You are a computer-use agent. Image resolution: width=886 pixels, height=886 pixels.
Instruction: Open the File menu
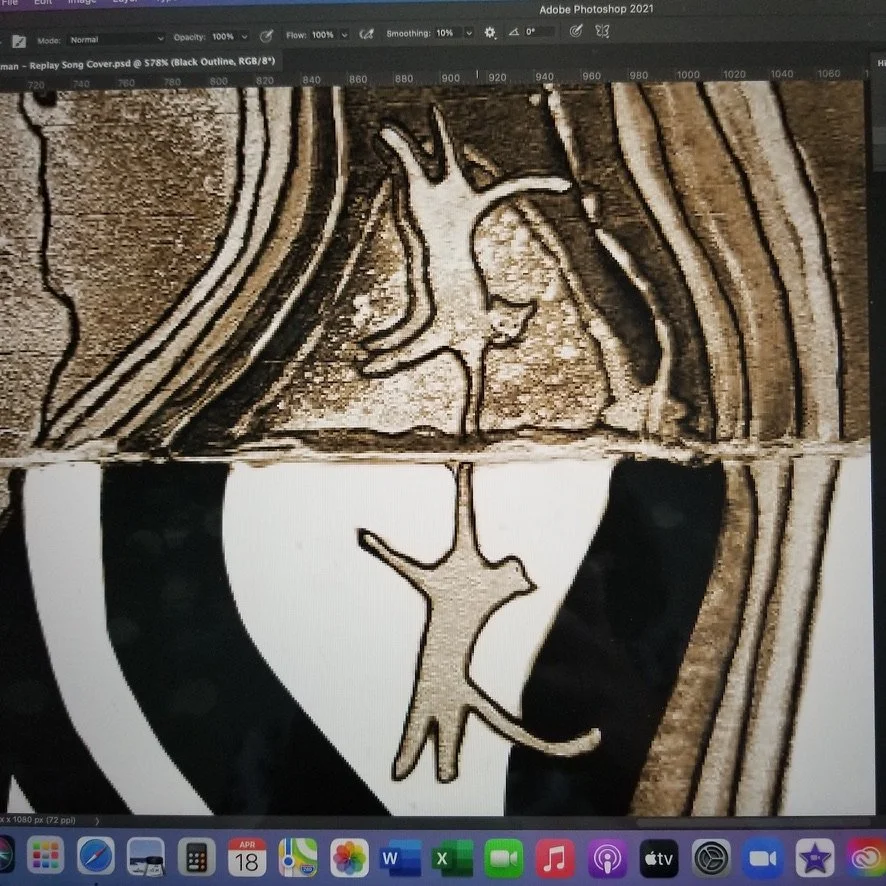click(x=10, y=2)
